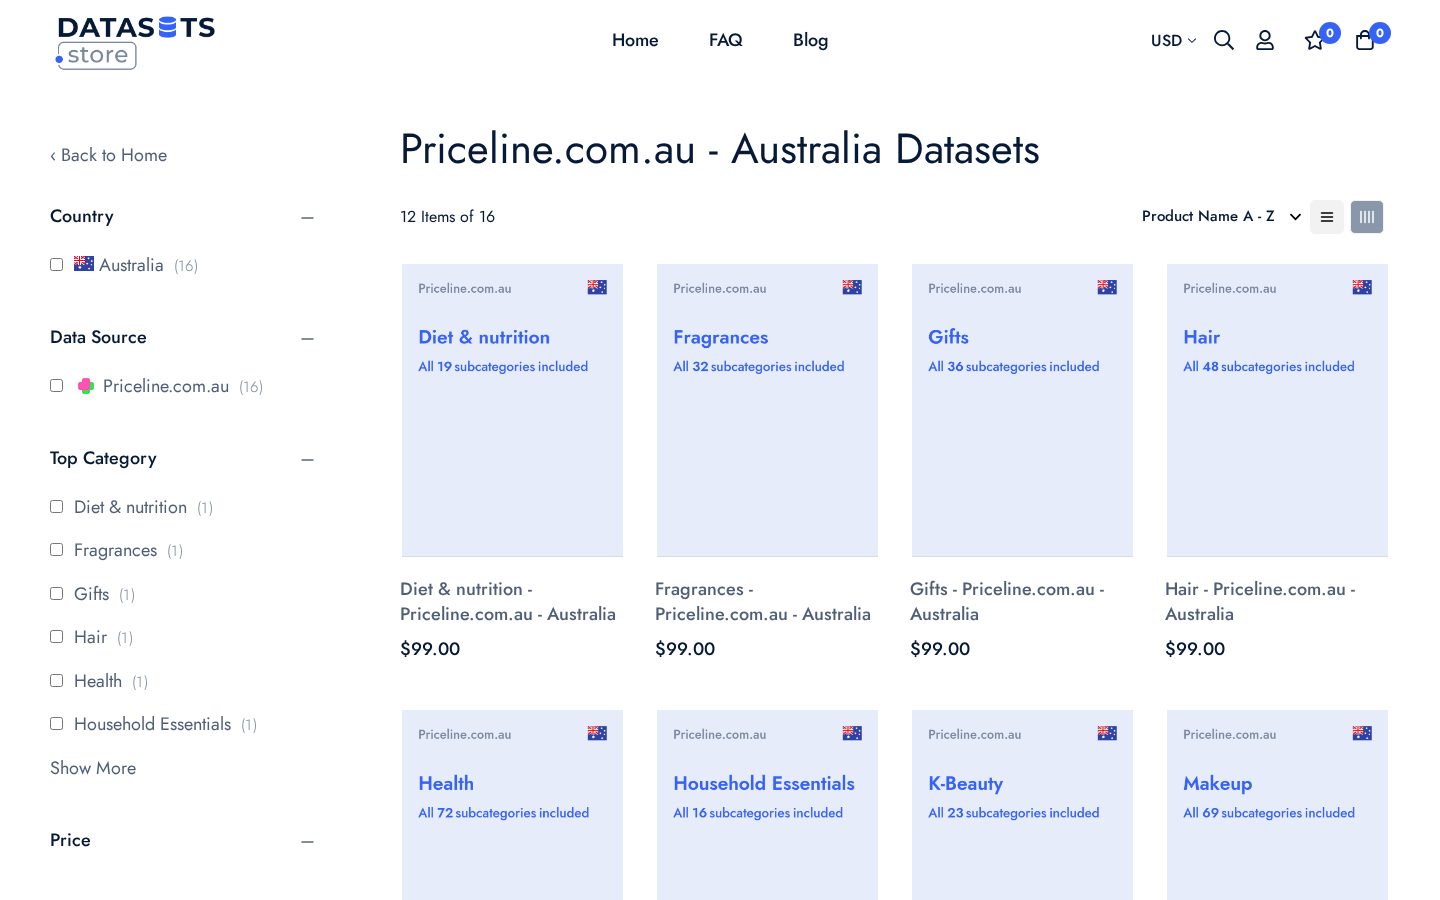Image resolution: width=1440 pixels, height=900 pixels.
Task: Check the Fragrances category filter
Action: click(x=57, y=550)
